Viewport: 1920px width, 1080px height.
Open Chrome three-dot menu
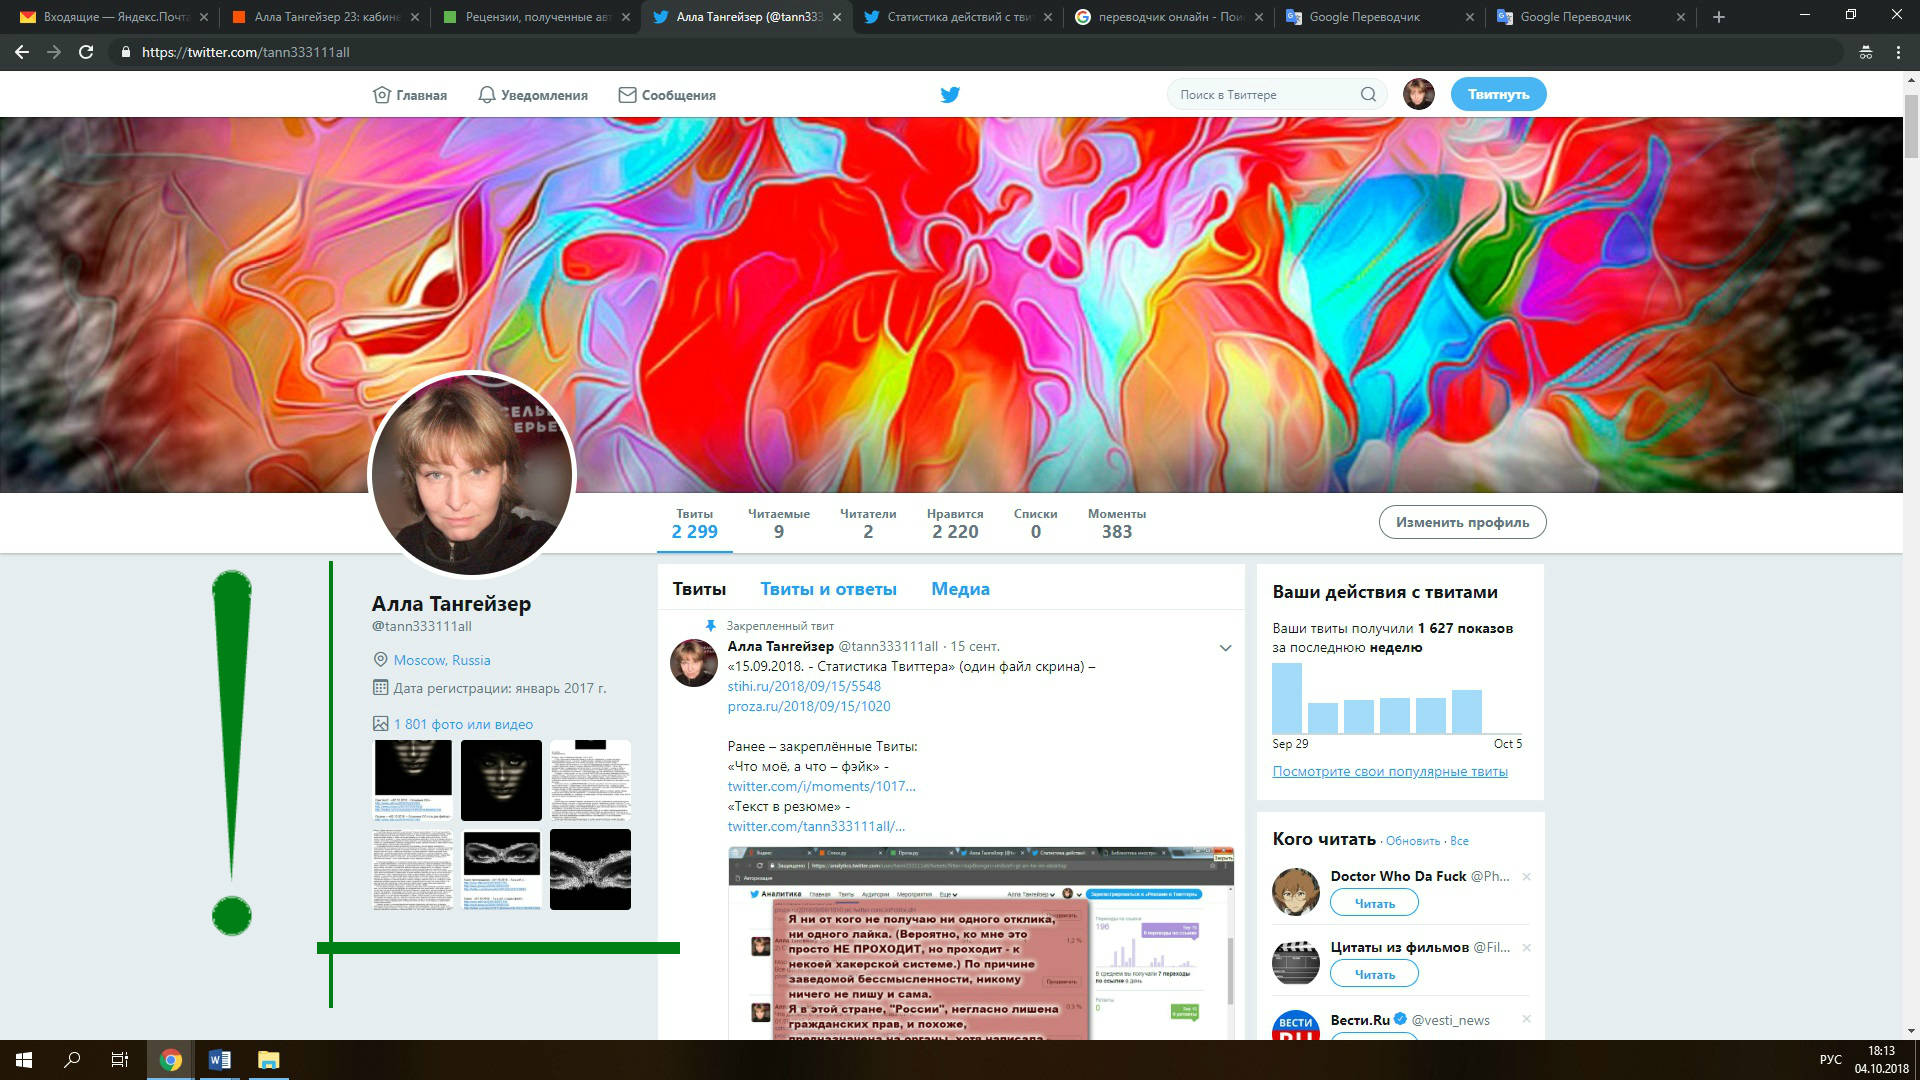1898,52
